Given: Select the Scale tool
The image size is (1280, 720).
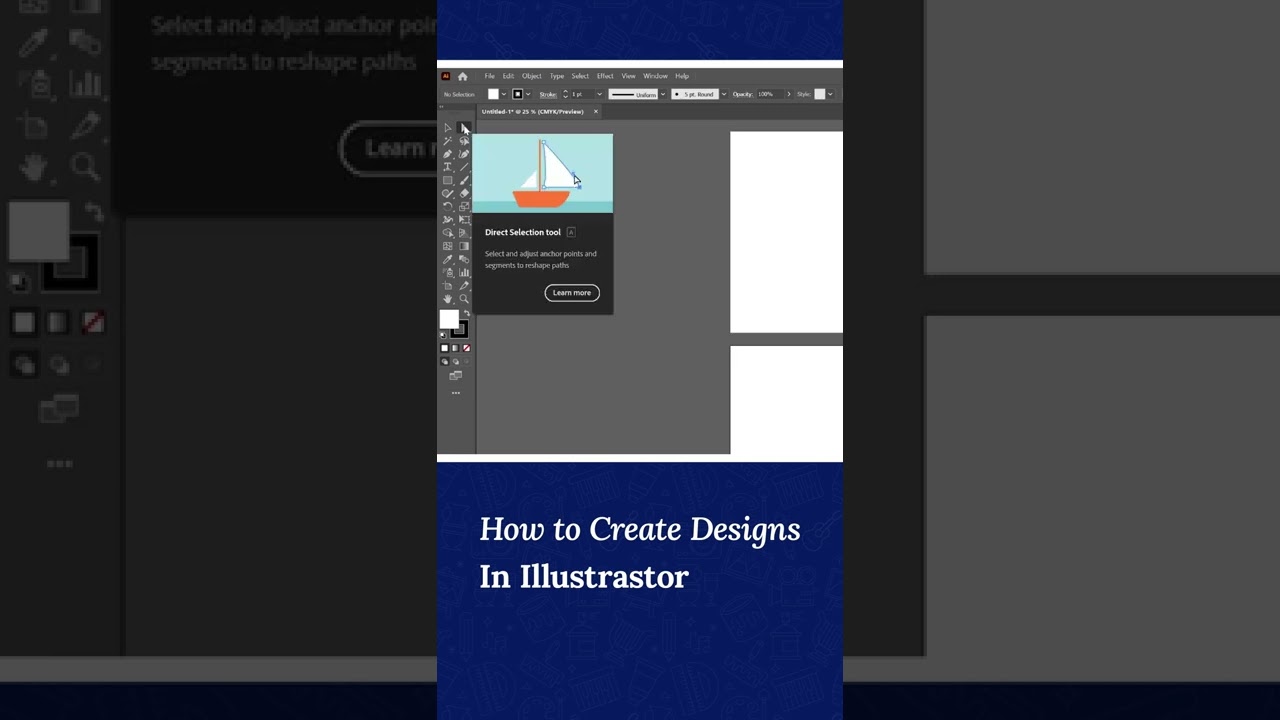Looking at the screenshot, I should (464, 206).
